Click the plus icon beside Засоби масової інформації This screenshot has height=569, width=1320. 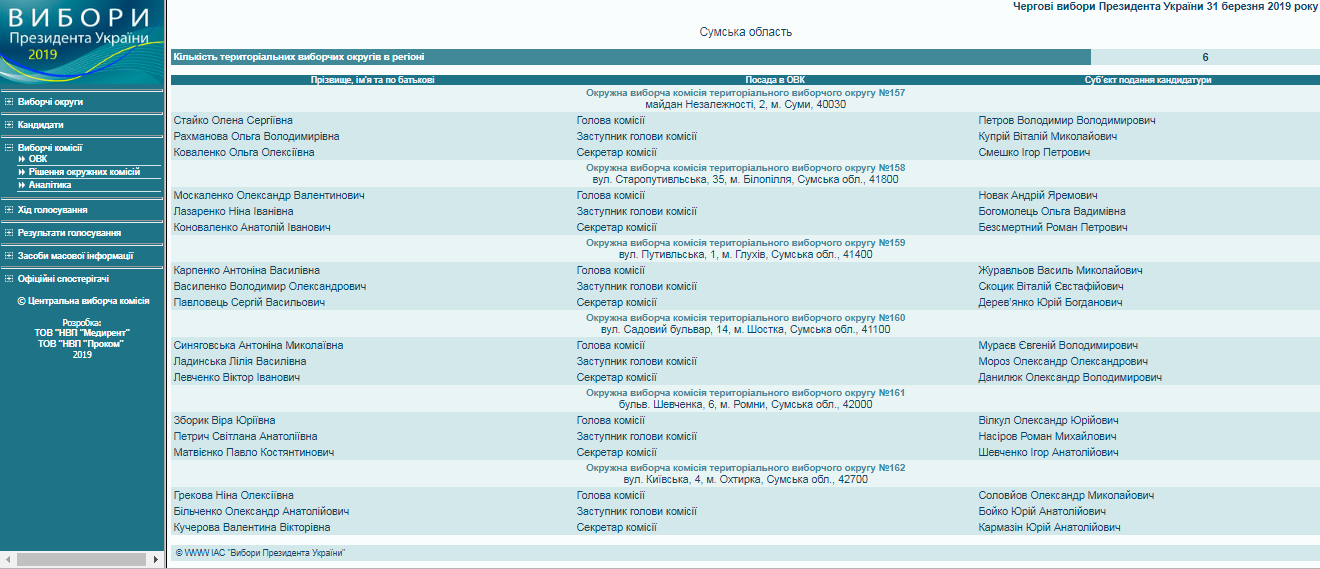9,256
